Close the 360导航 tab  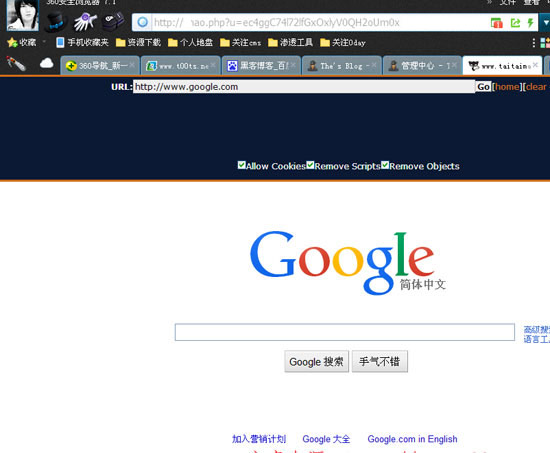[132, 65]
